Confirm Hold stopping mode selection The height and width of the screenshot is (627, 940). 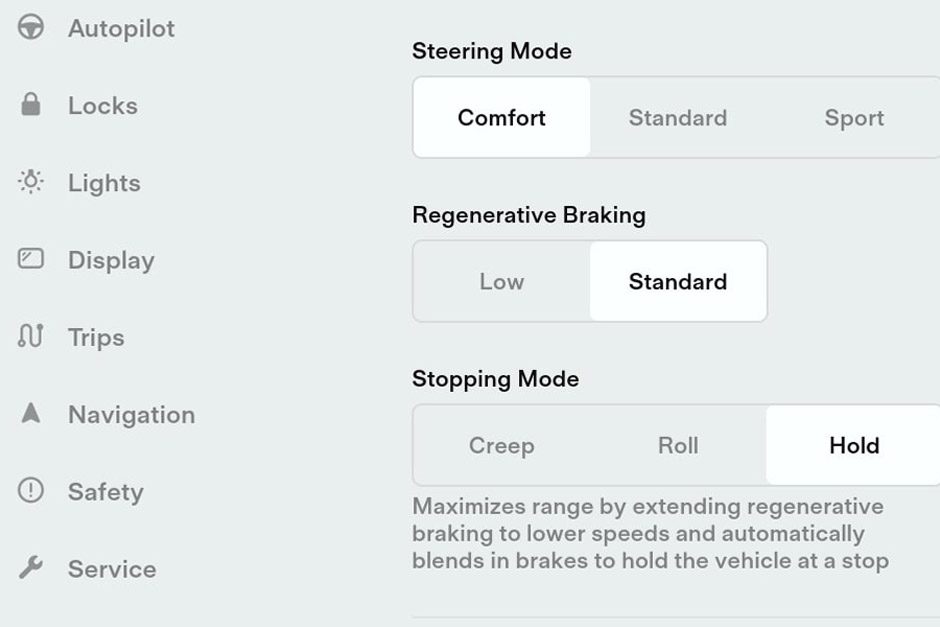[853, 445]
